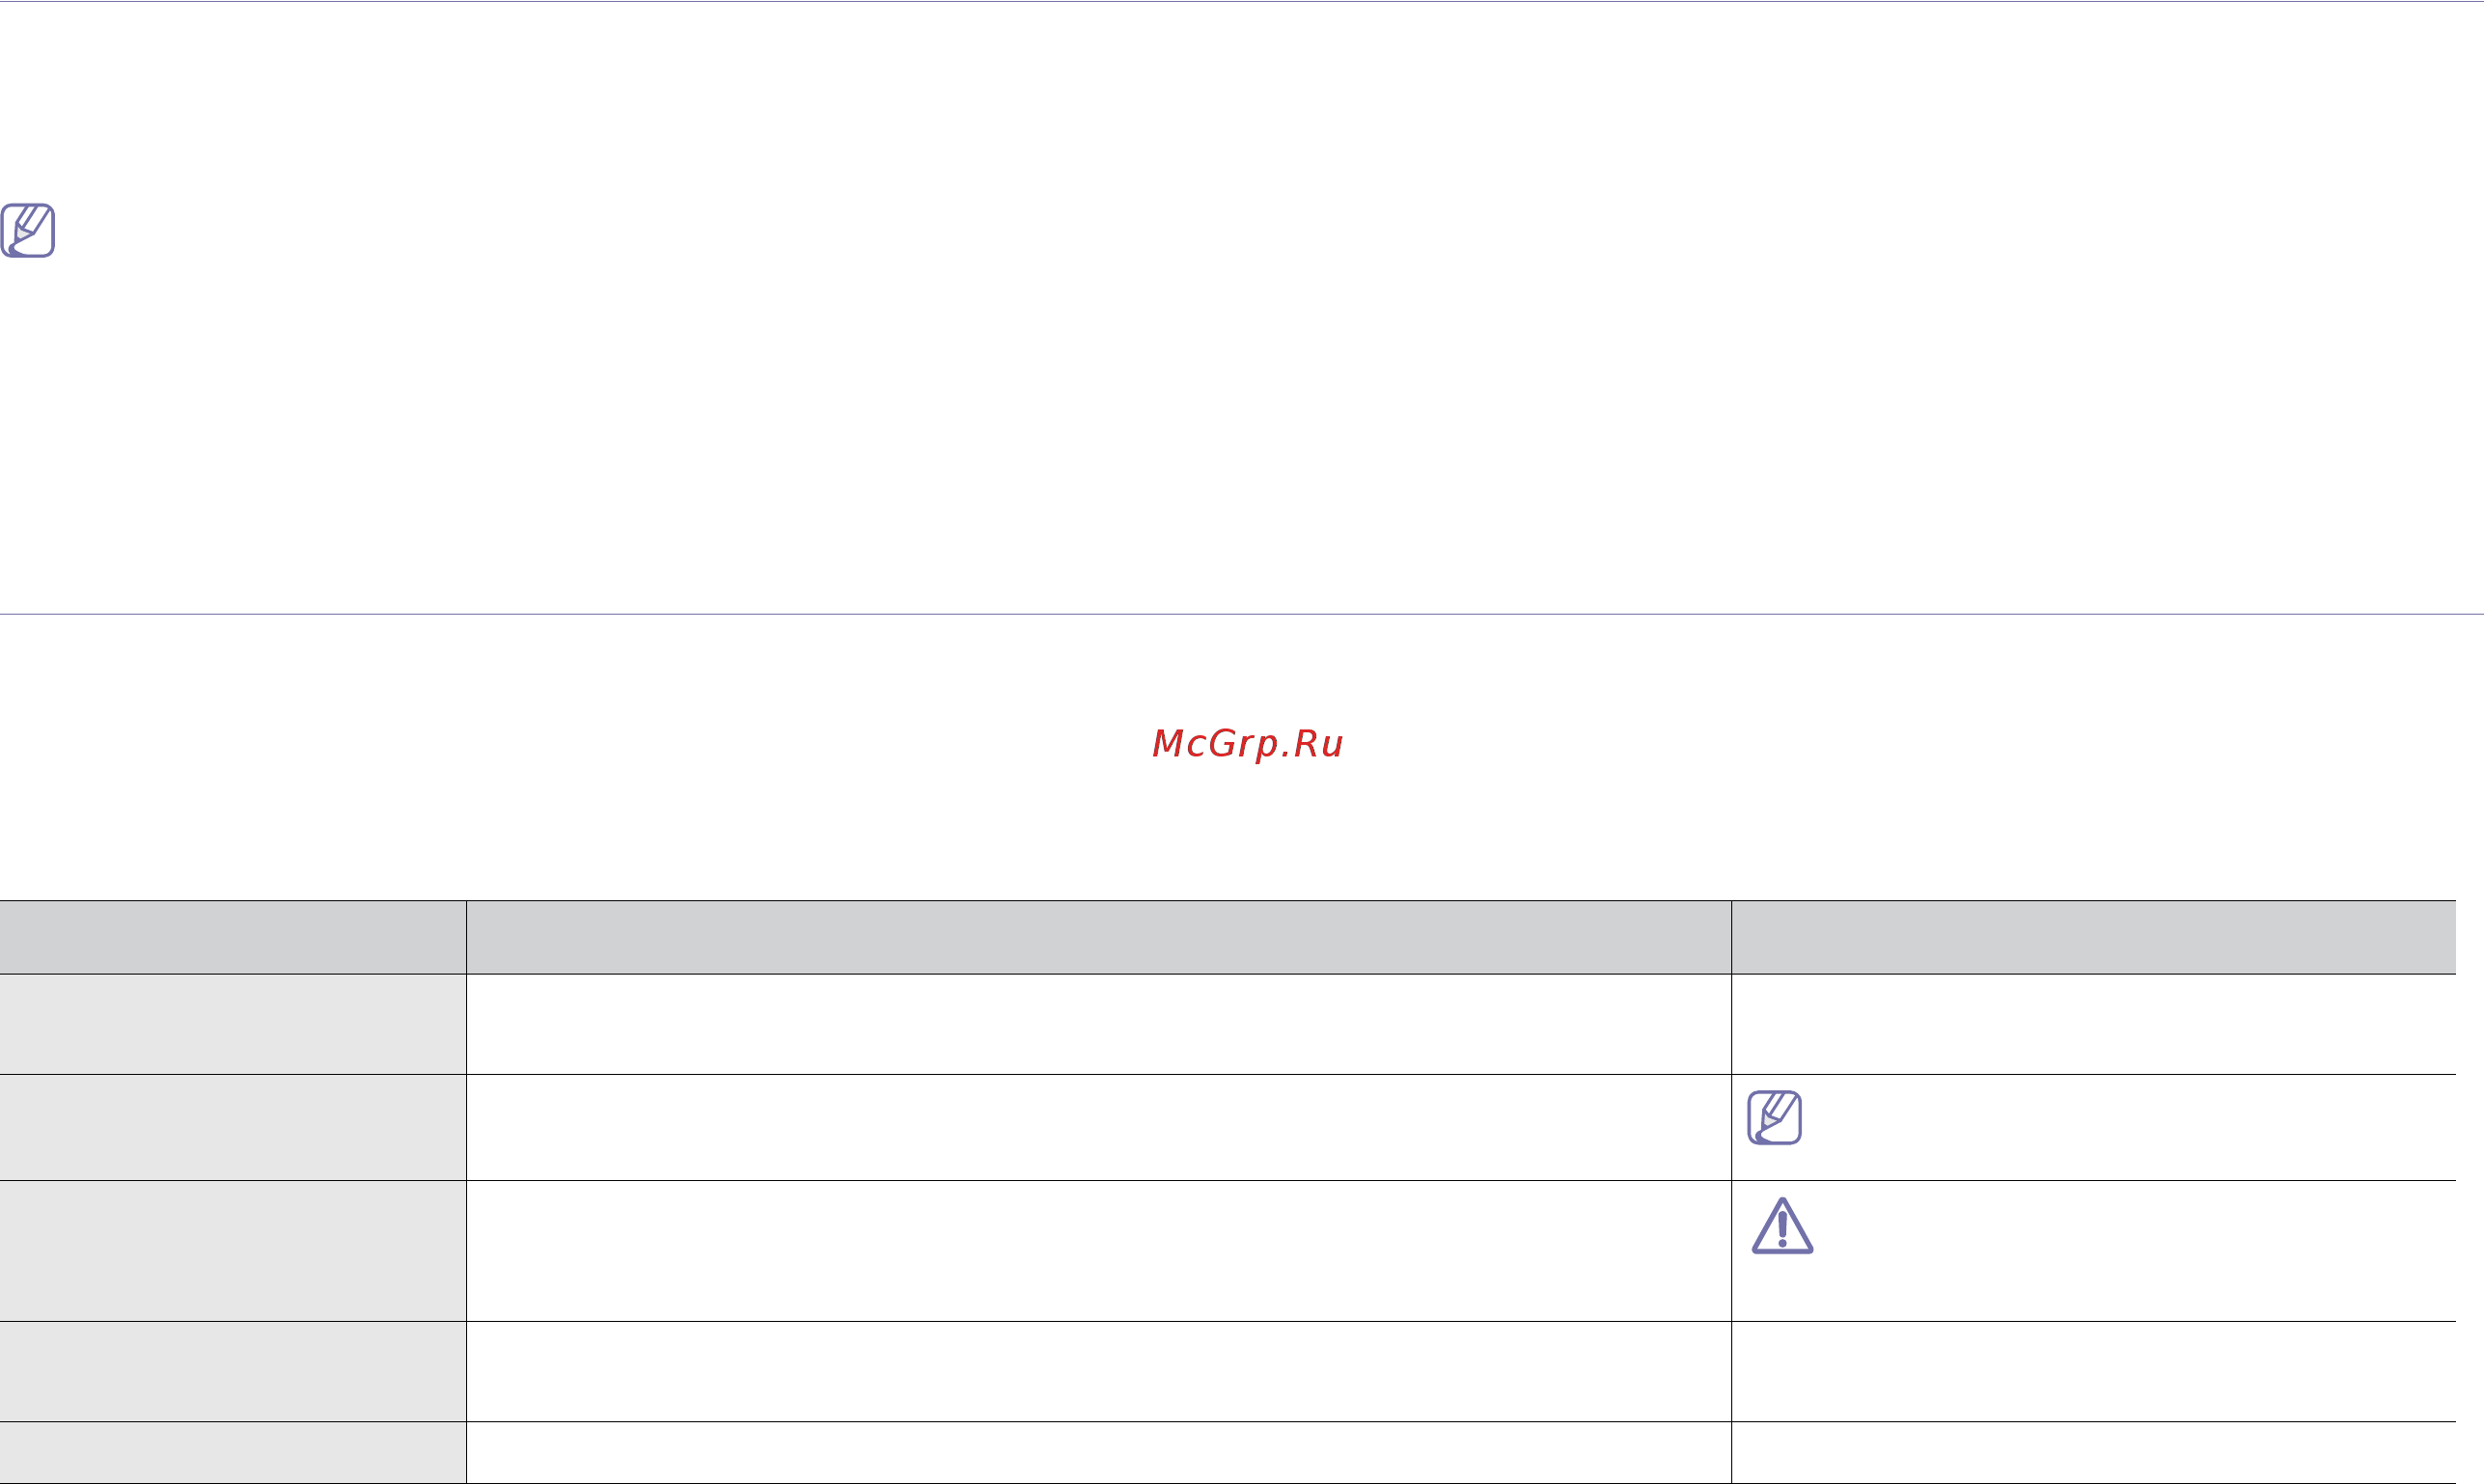Click the middle cell in the note icon row

[x=1099, y=1128]
